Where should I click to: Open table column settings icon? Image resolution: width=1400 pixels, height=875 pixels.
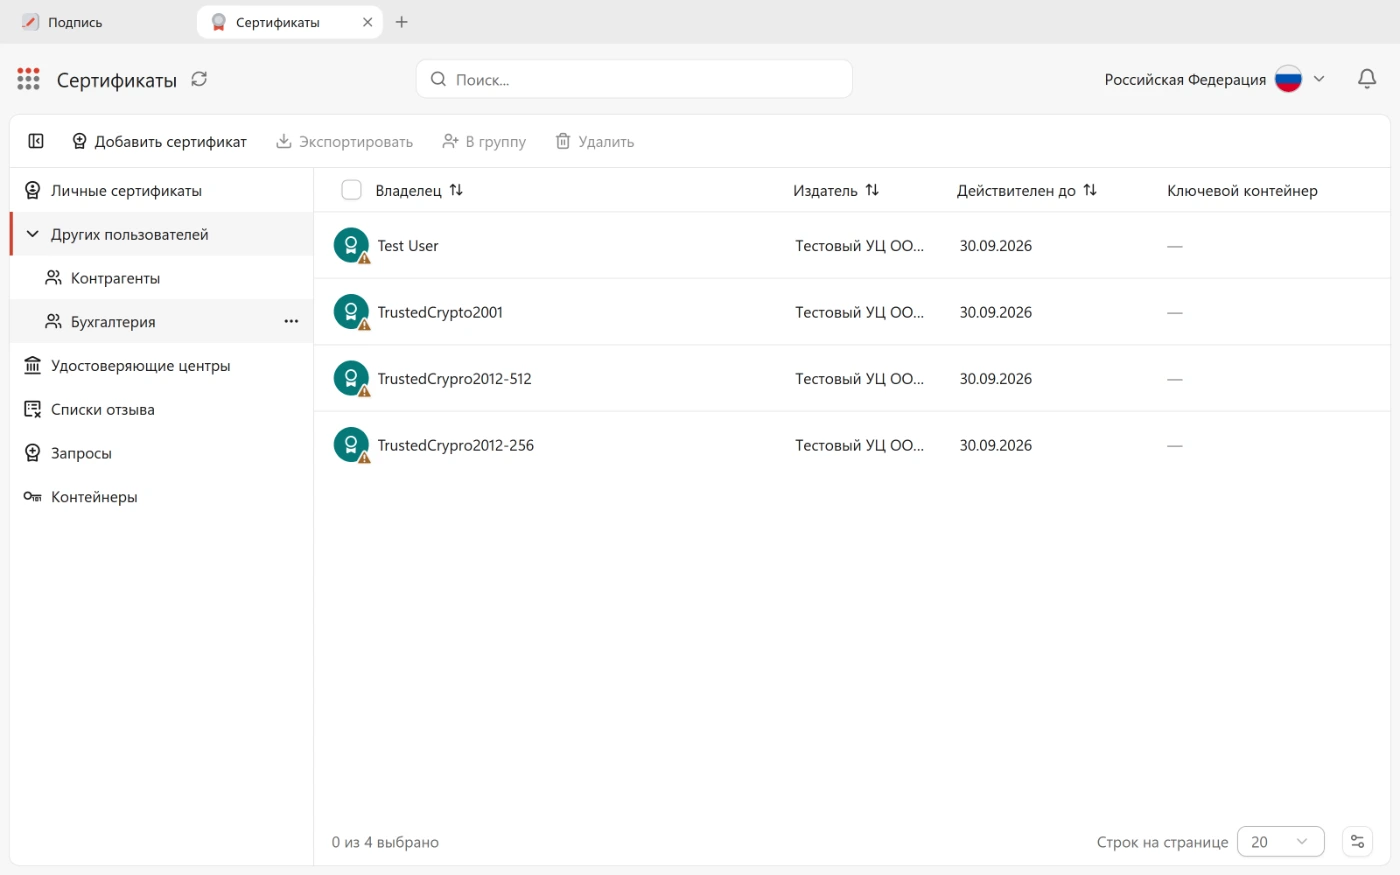click(1357, 842)
